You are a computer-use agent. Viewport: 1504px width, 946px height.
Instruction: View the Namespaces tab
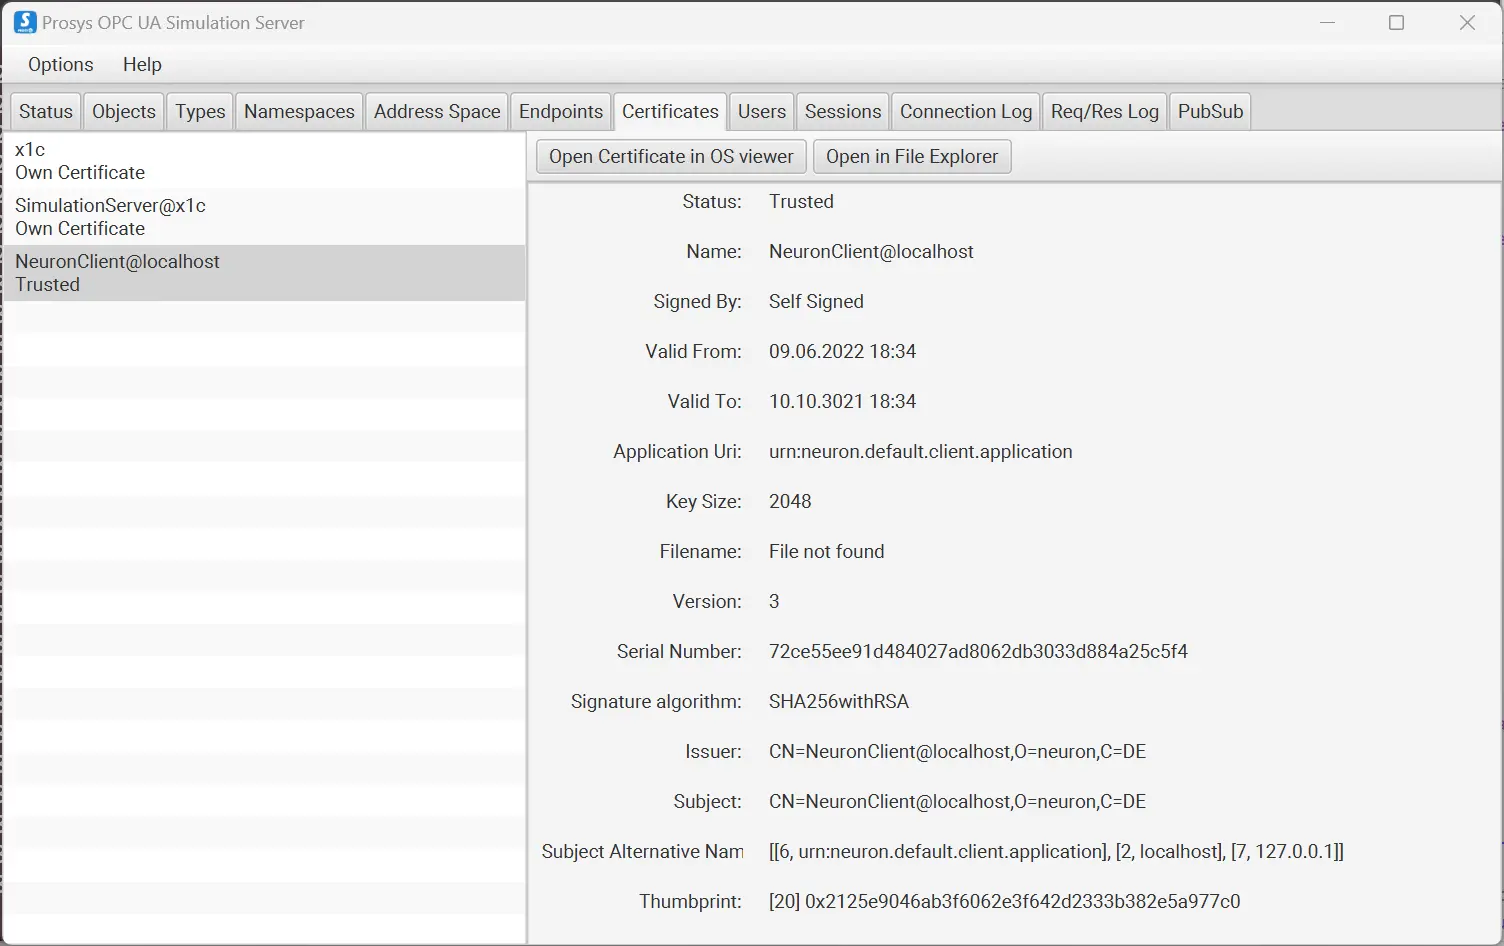pyautogui.click(x=298, y=111)
